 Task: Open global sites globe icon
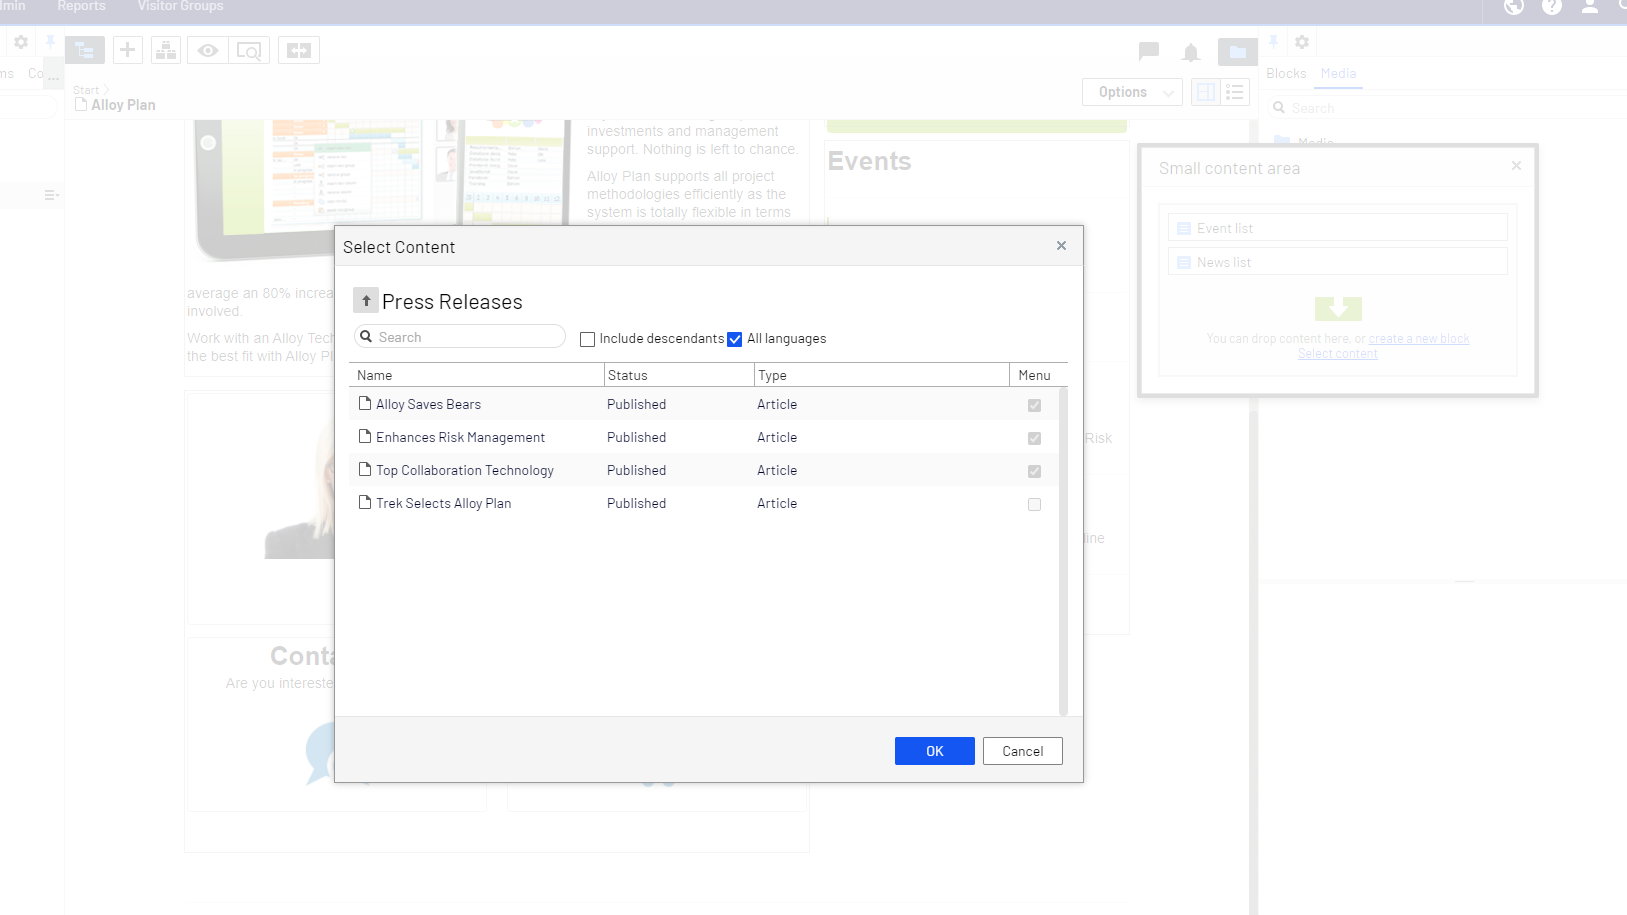click(x=1514, y=6)
